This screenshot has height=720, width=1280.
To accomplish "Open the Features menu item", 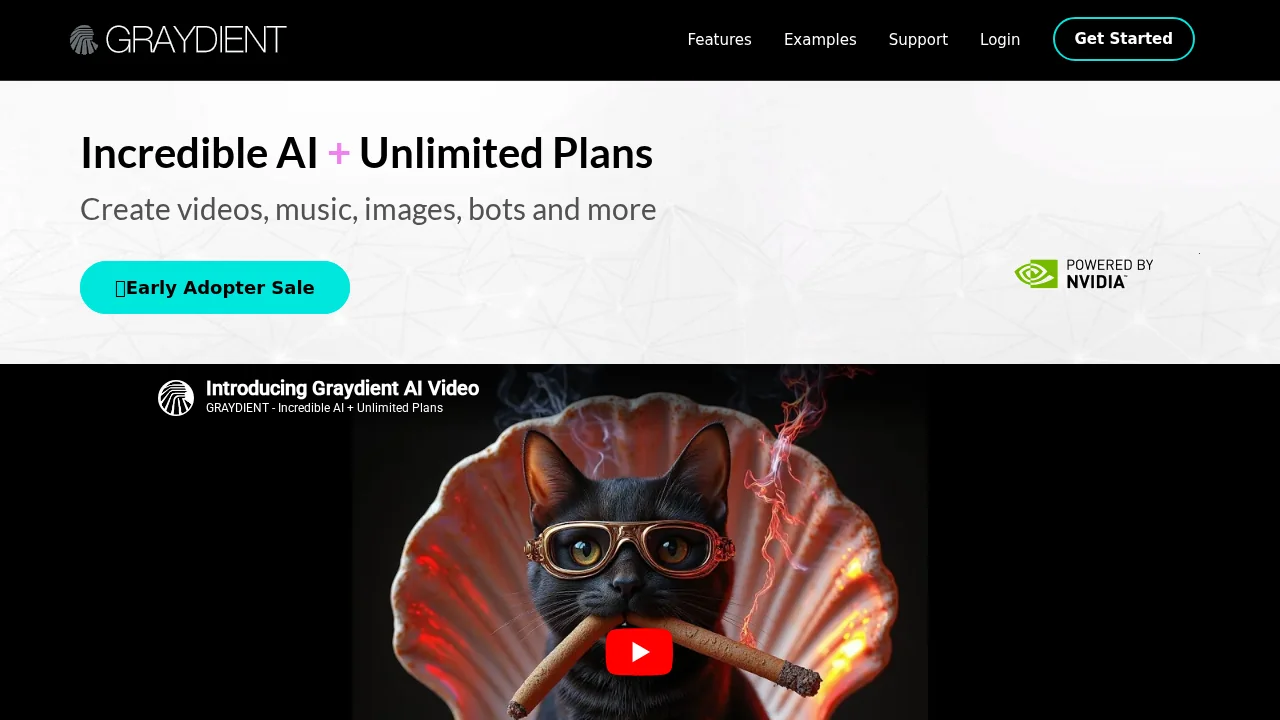I will [x=719, y=40].
